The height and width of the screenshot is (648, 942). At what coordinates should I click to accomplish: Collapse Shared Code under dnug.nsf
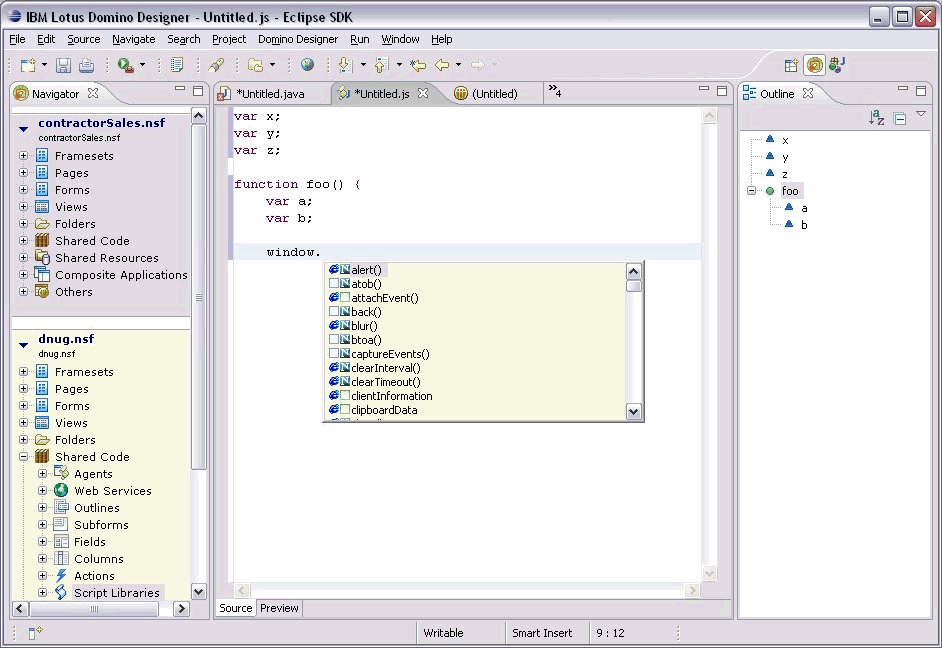point(23,457)
